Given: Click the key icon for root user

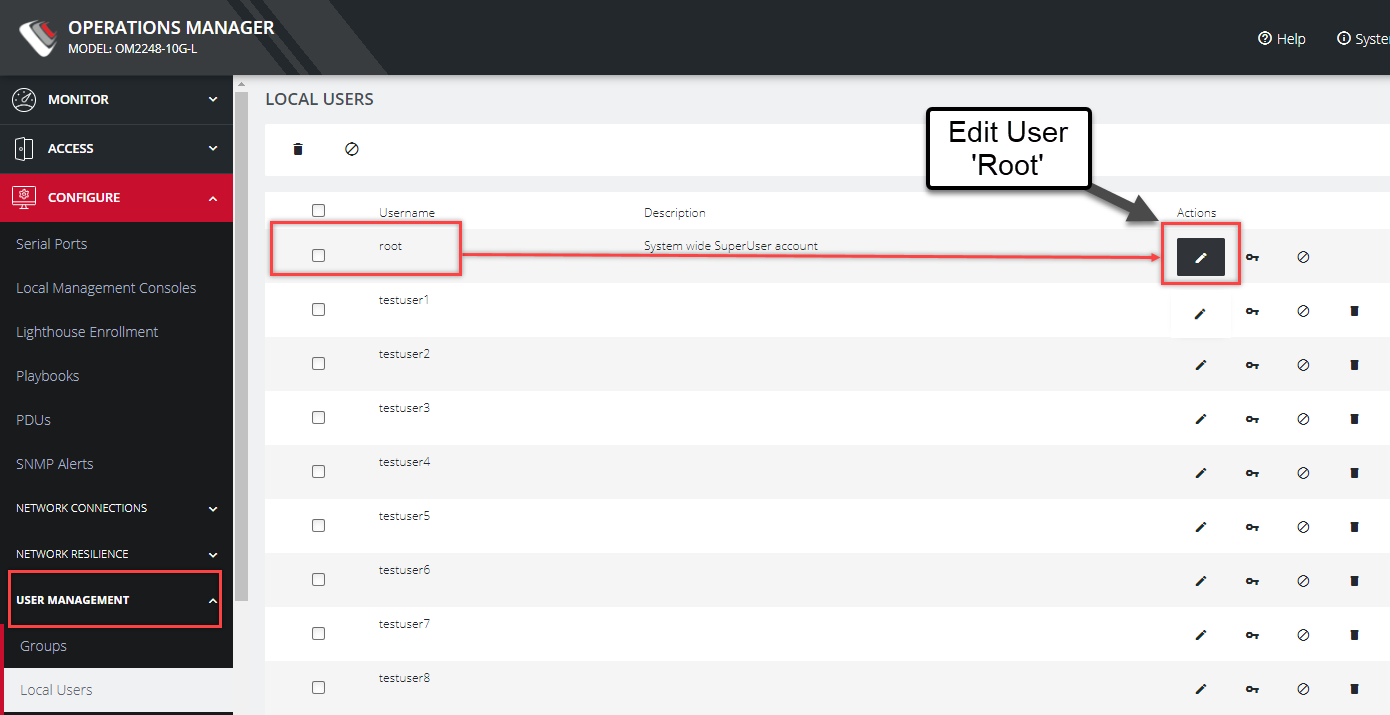Looking at the screenshot, I should (1252, 257).
